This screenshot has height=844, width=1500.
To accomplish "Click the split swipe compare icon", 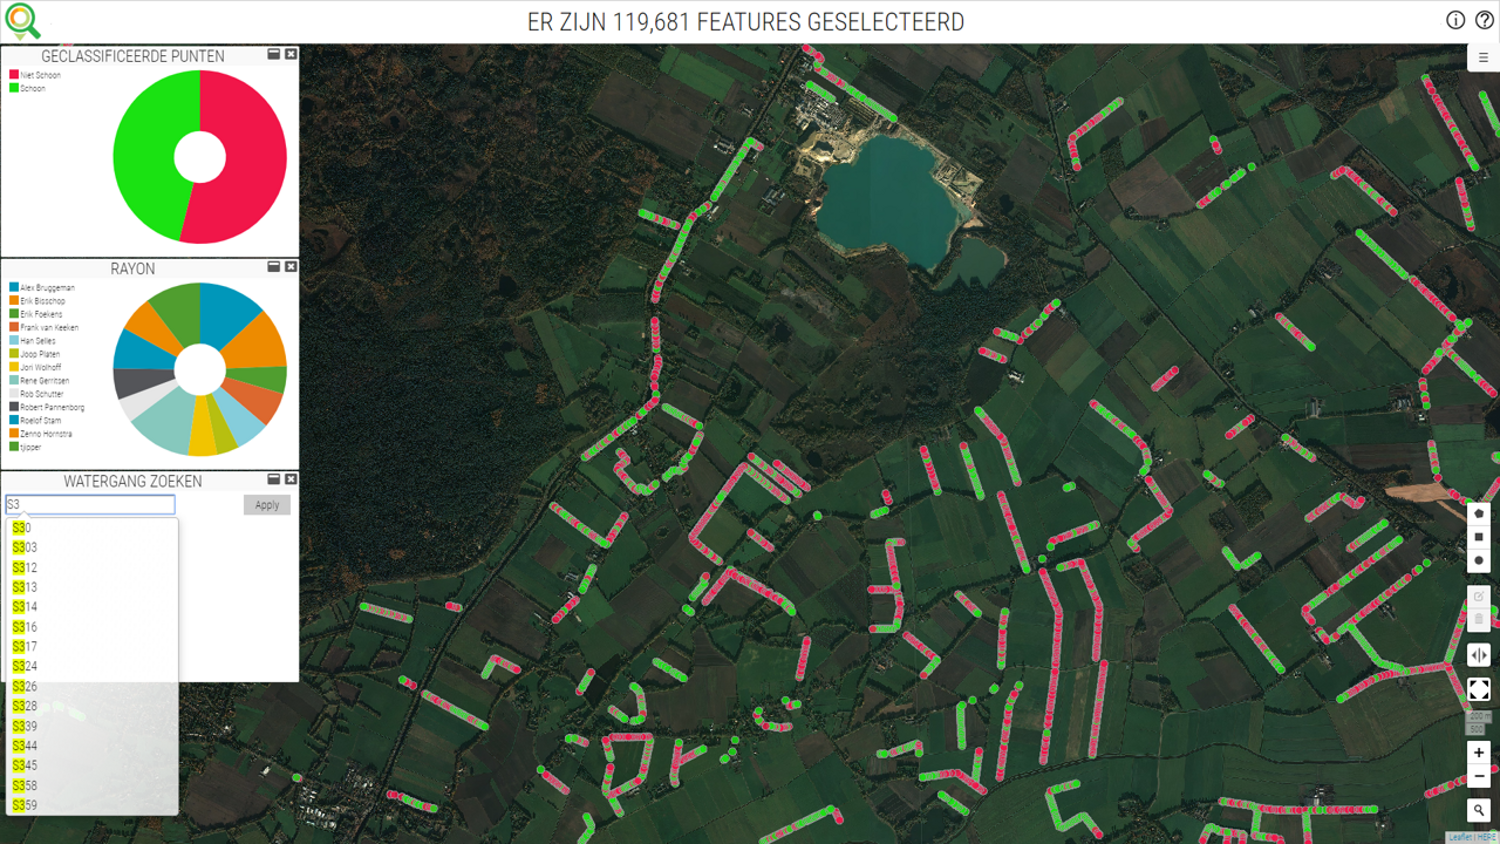I will tap(1478, 656).
